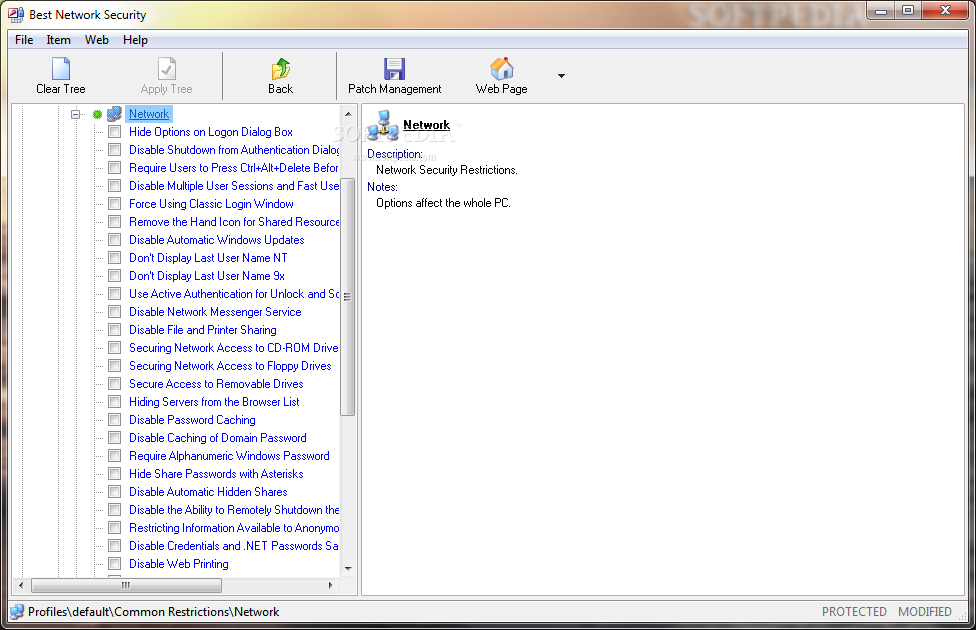Collapse the Network tree node
The width and height of the screenshot is (976, 630).
(75, 114)
